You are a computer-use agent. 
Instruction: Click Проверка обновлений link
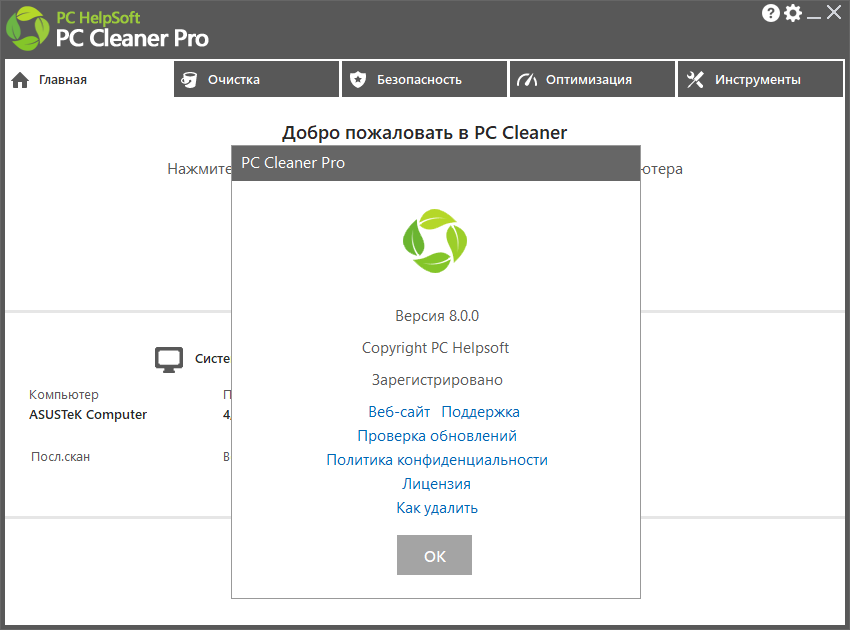coord(437,436)
